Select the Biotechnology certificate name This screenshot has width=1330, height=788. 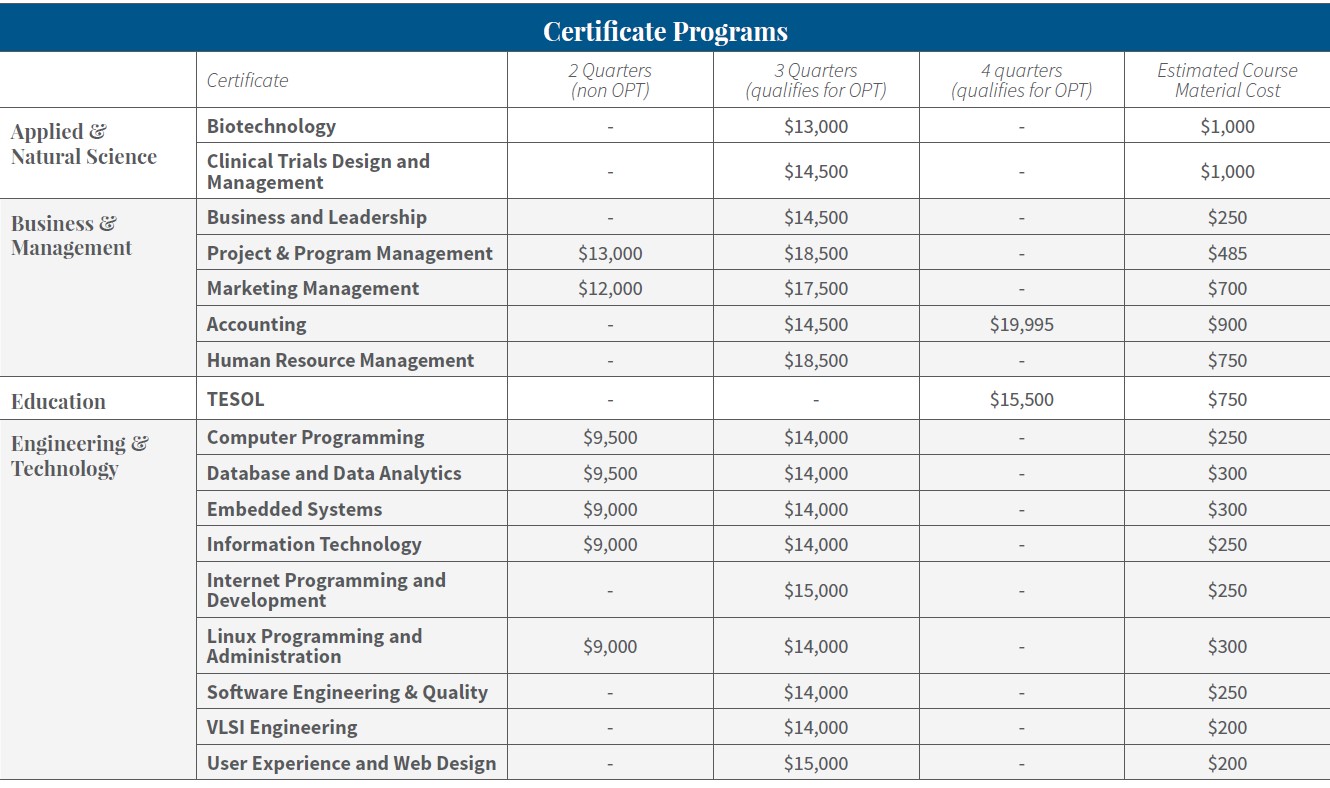pos(271,126)
